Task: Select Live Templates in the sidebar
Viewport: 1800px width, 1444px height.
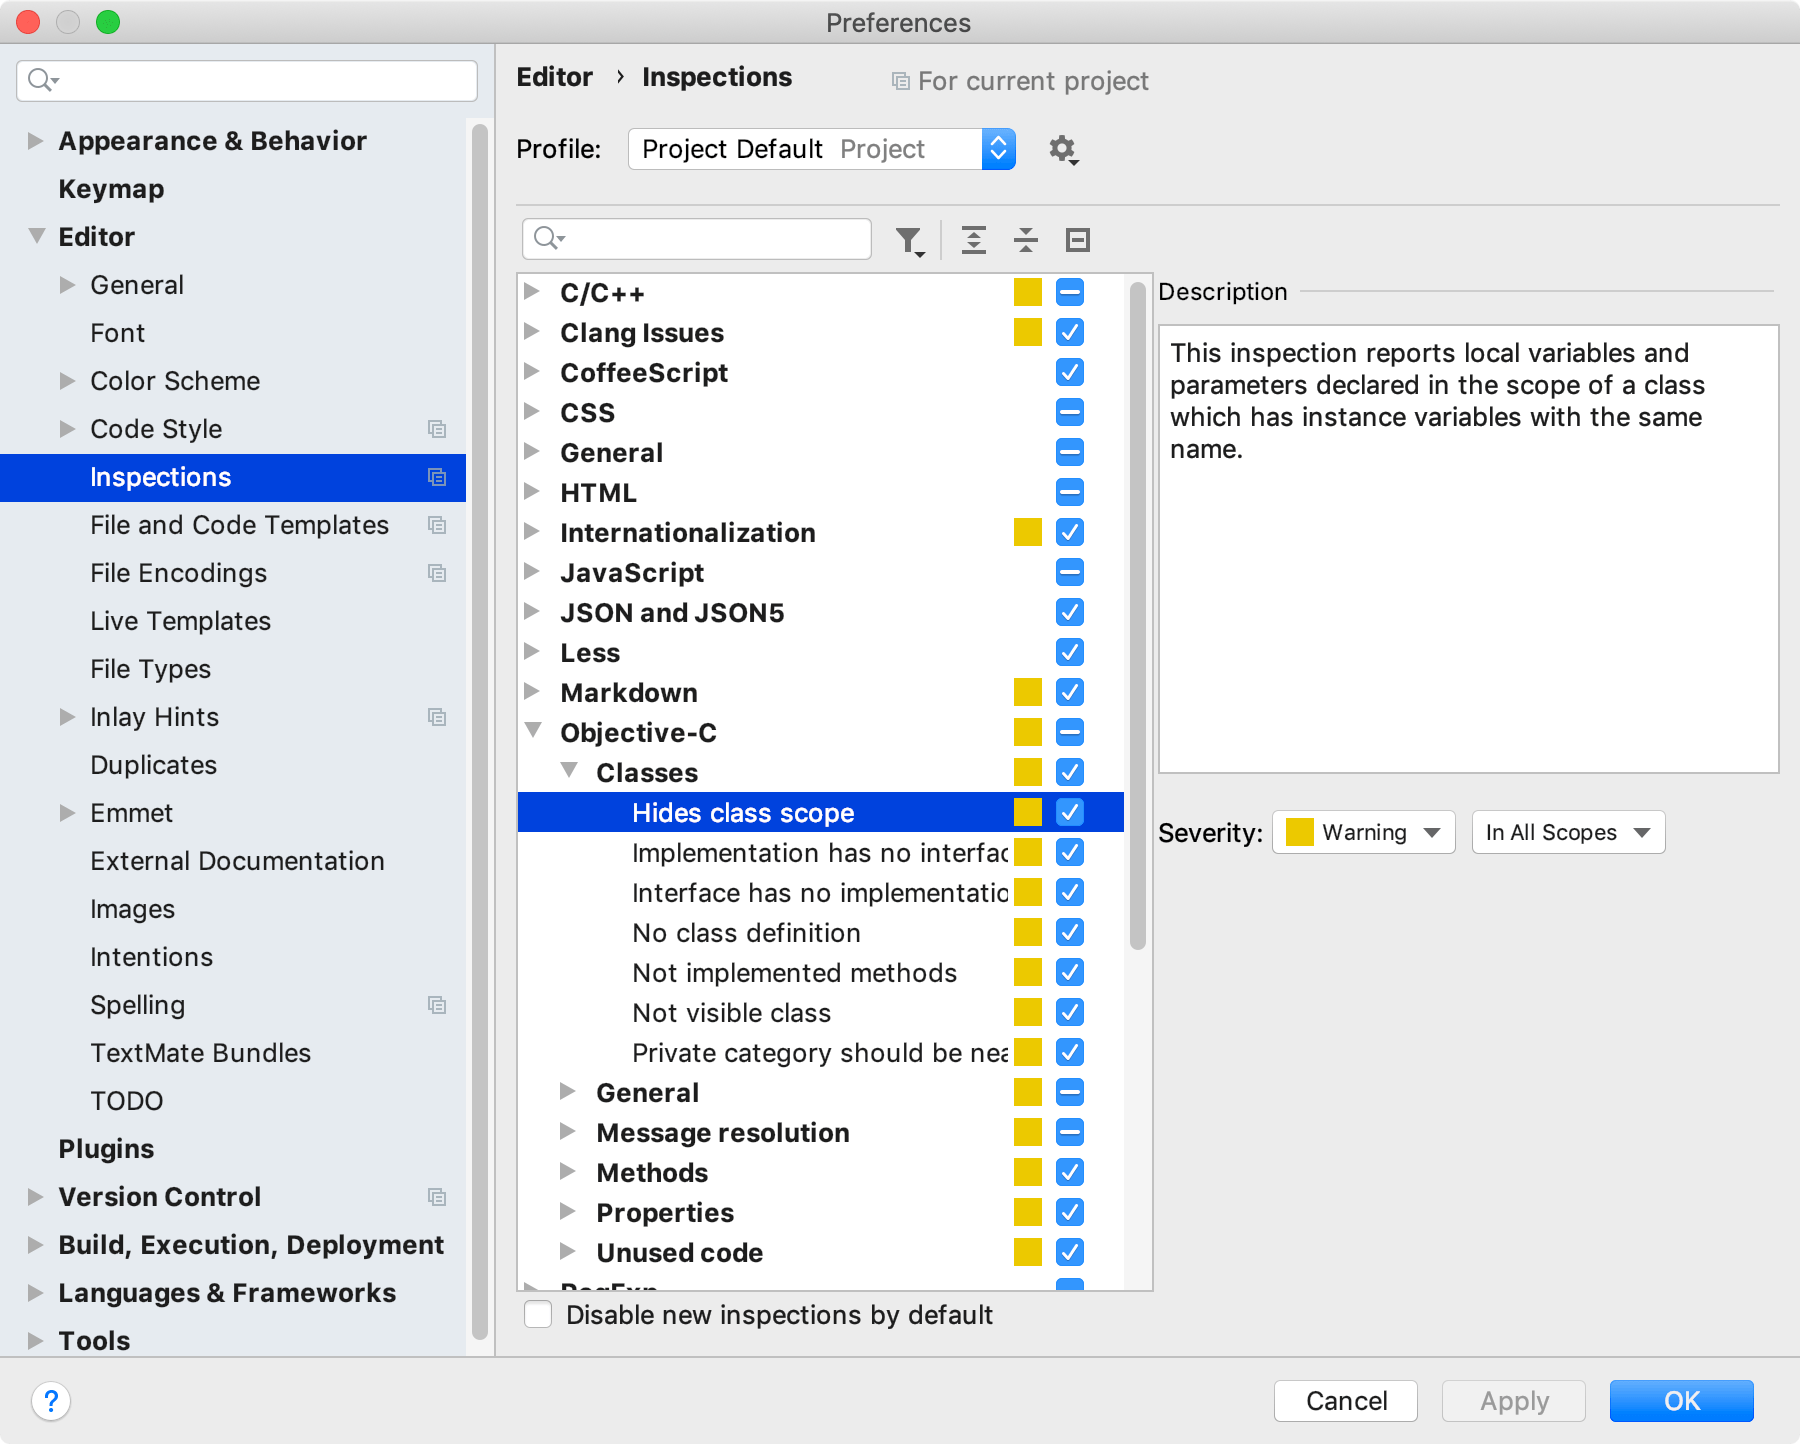Action: point(180,621)
